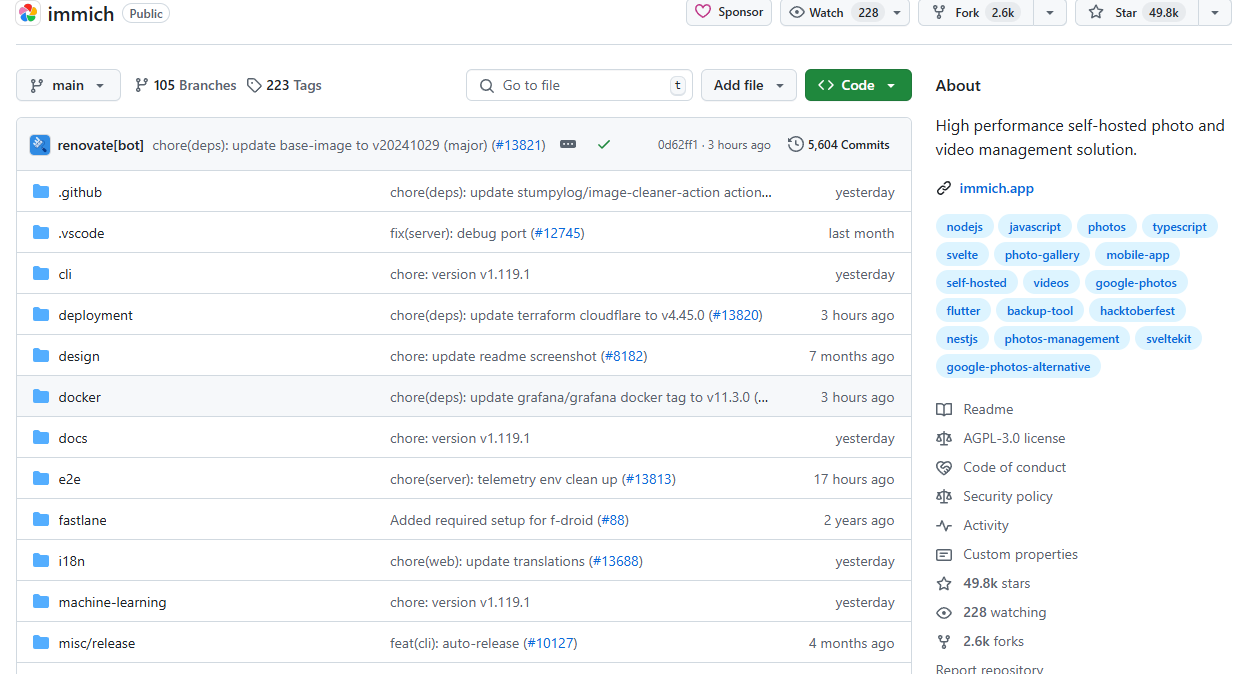
Task: Open the 223 Tags link
Action: tap(284, 86)
